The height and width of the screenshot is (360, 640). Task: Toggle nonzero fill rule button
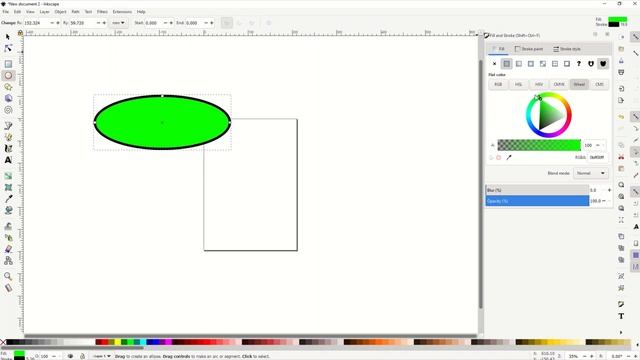603,64
